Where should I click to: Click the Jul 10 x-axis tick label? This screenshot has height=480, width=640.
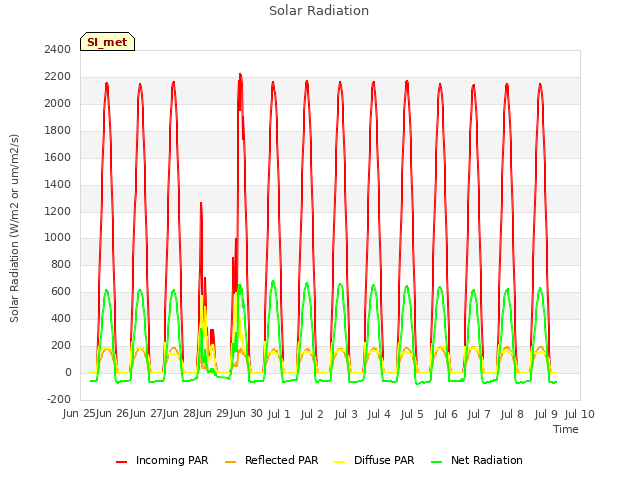[x=580, y=414]
